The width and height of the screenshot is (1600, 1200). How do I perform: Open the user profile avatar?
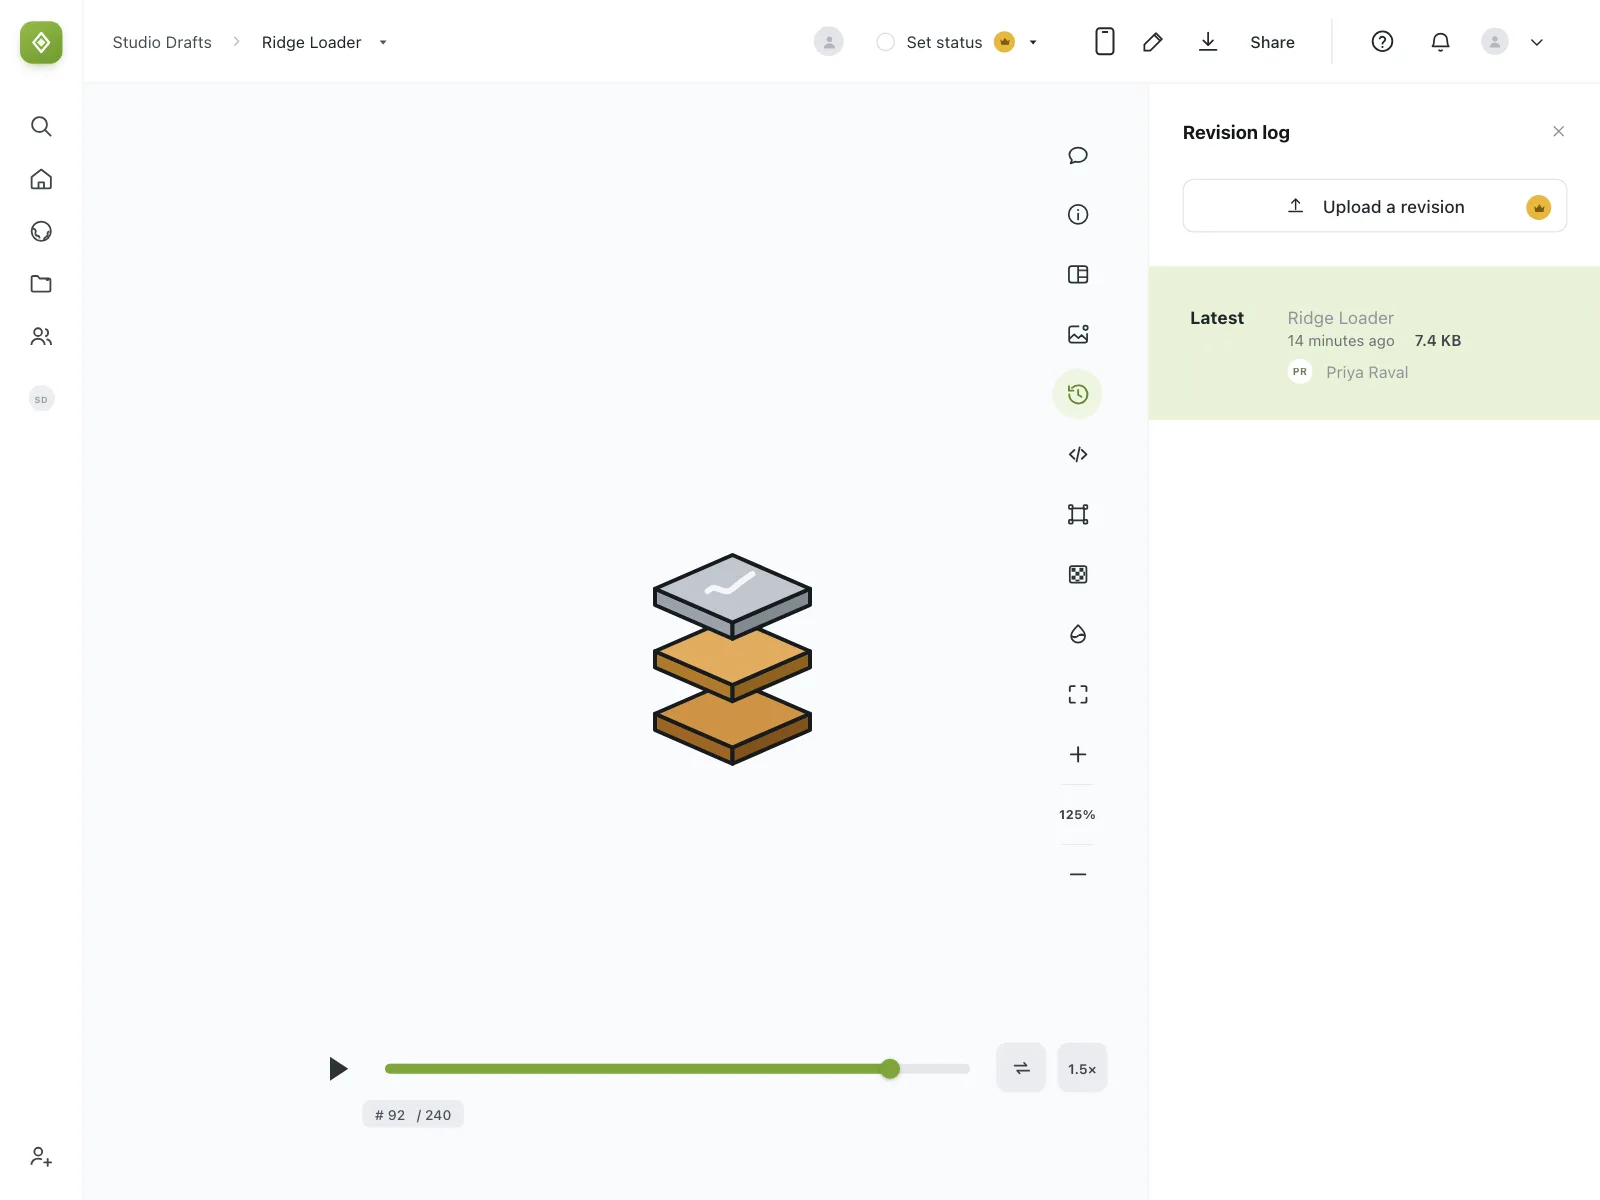(x=1495, y=41)
